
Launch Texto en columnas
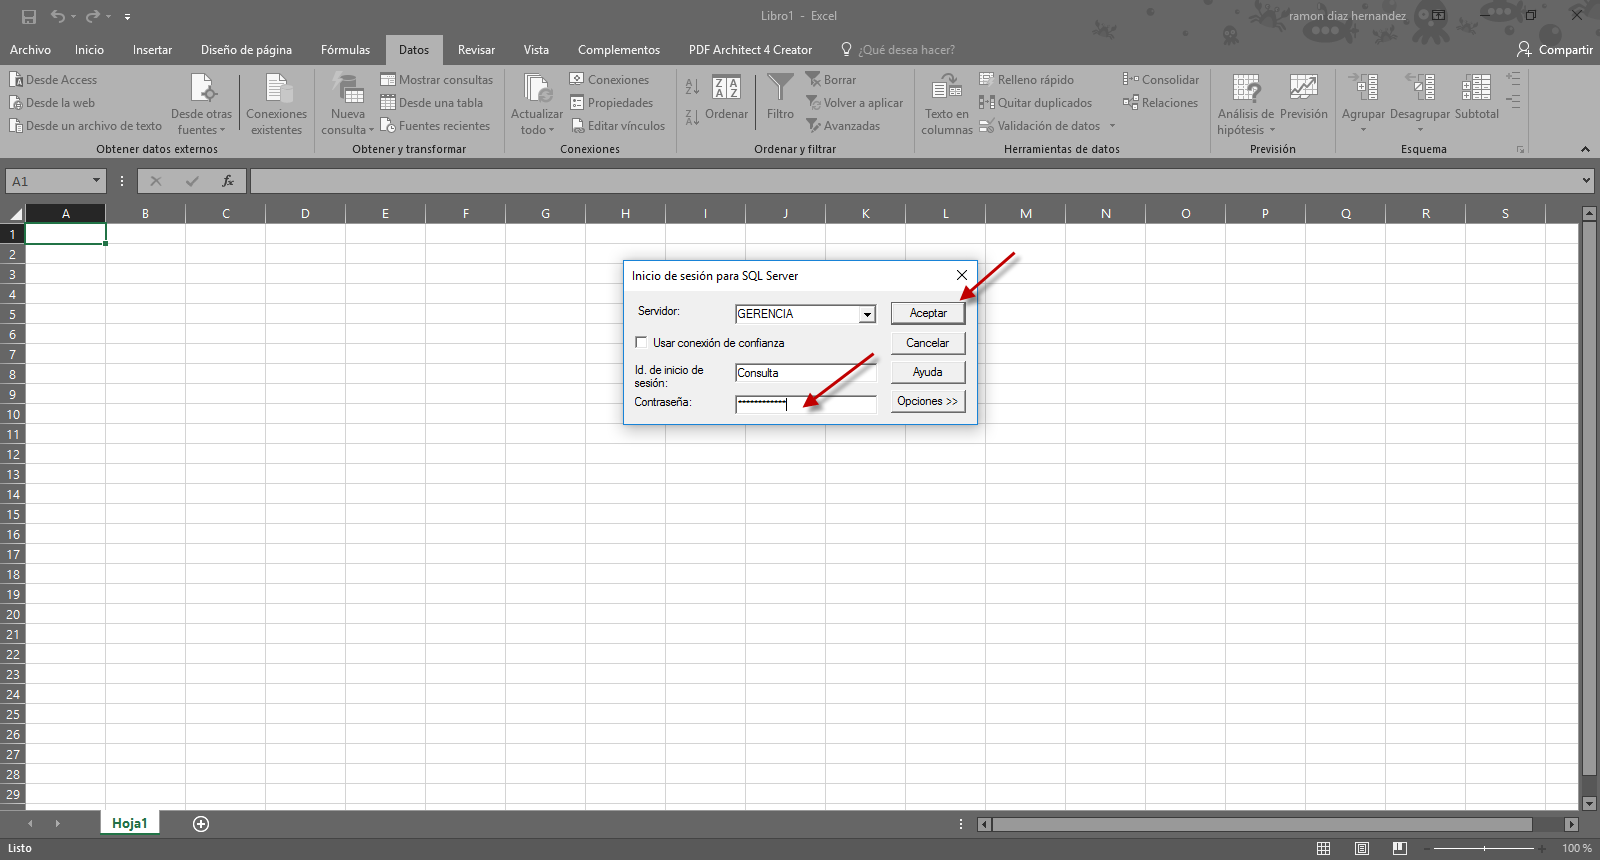tap(947, 104)
